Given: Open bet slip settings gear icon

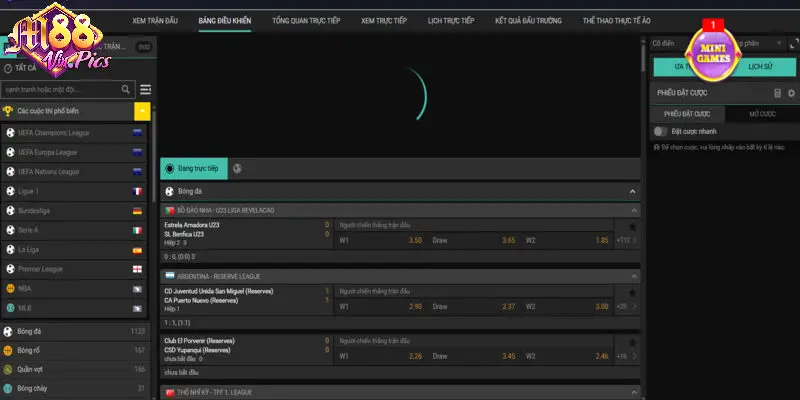Looking at the screenshot, I should point(790,93).
